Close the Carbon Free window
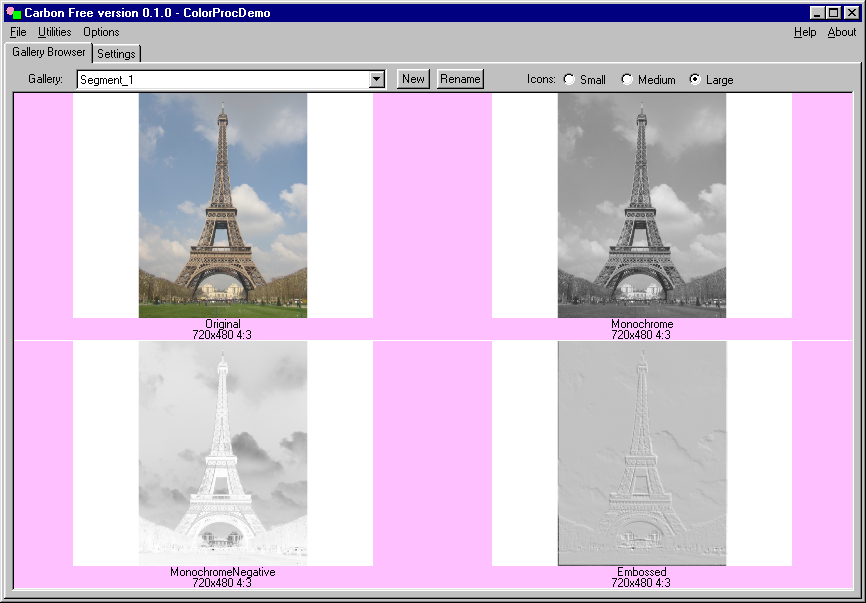866x603 pixels. [852, 13]
